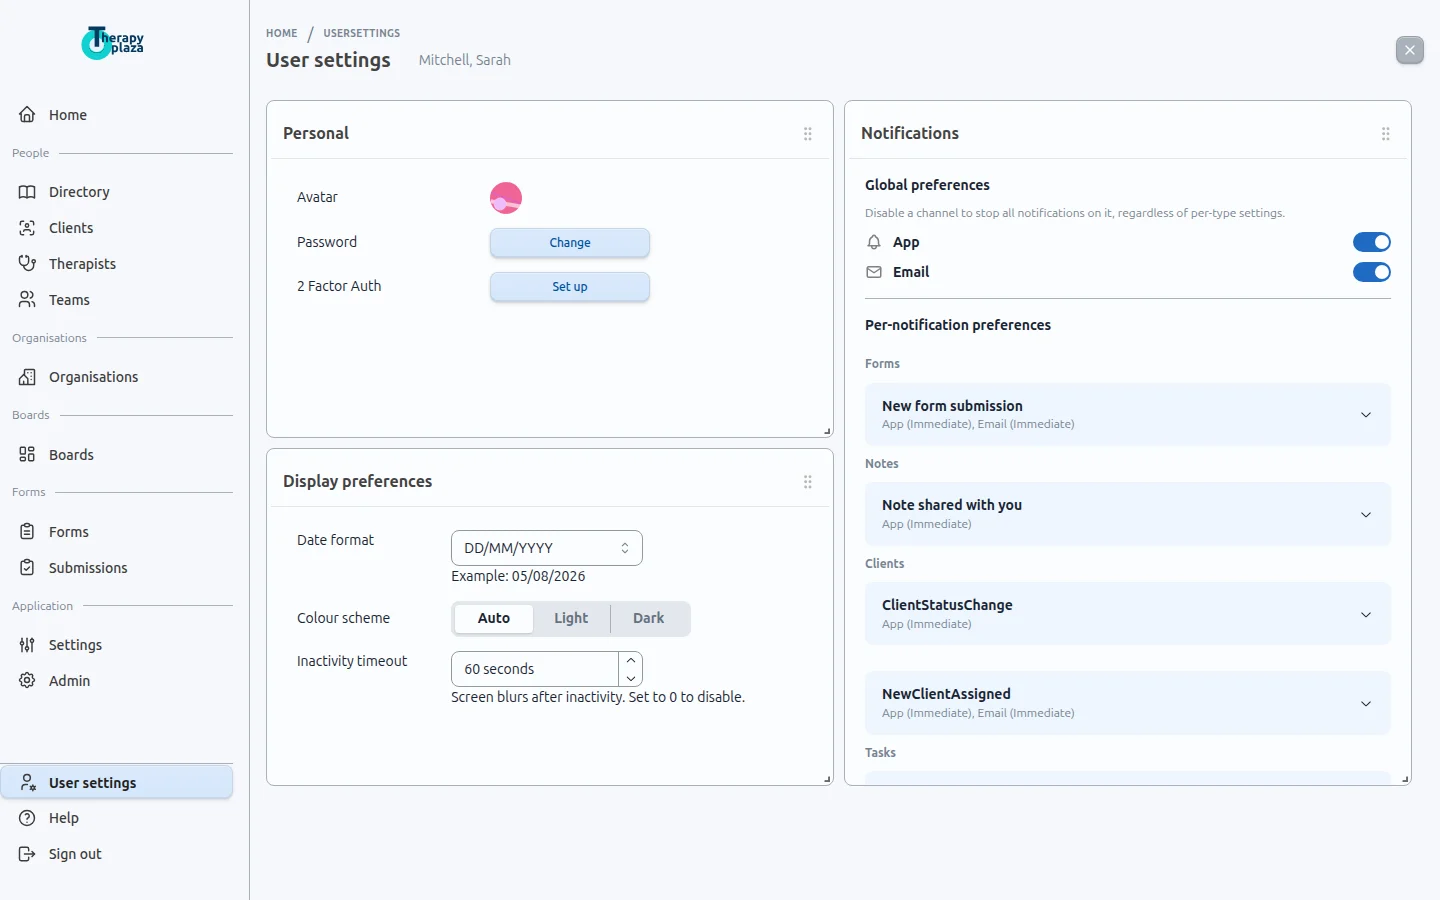Open the Directory book icon
The image size is (1440, 900).
tap(27, 192)
